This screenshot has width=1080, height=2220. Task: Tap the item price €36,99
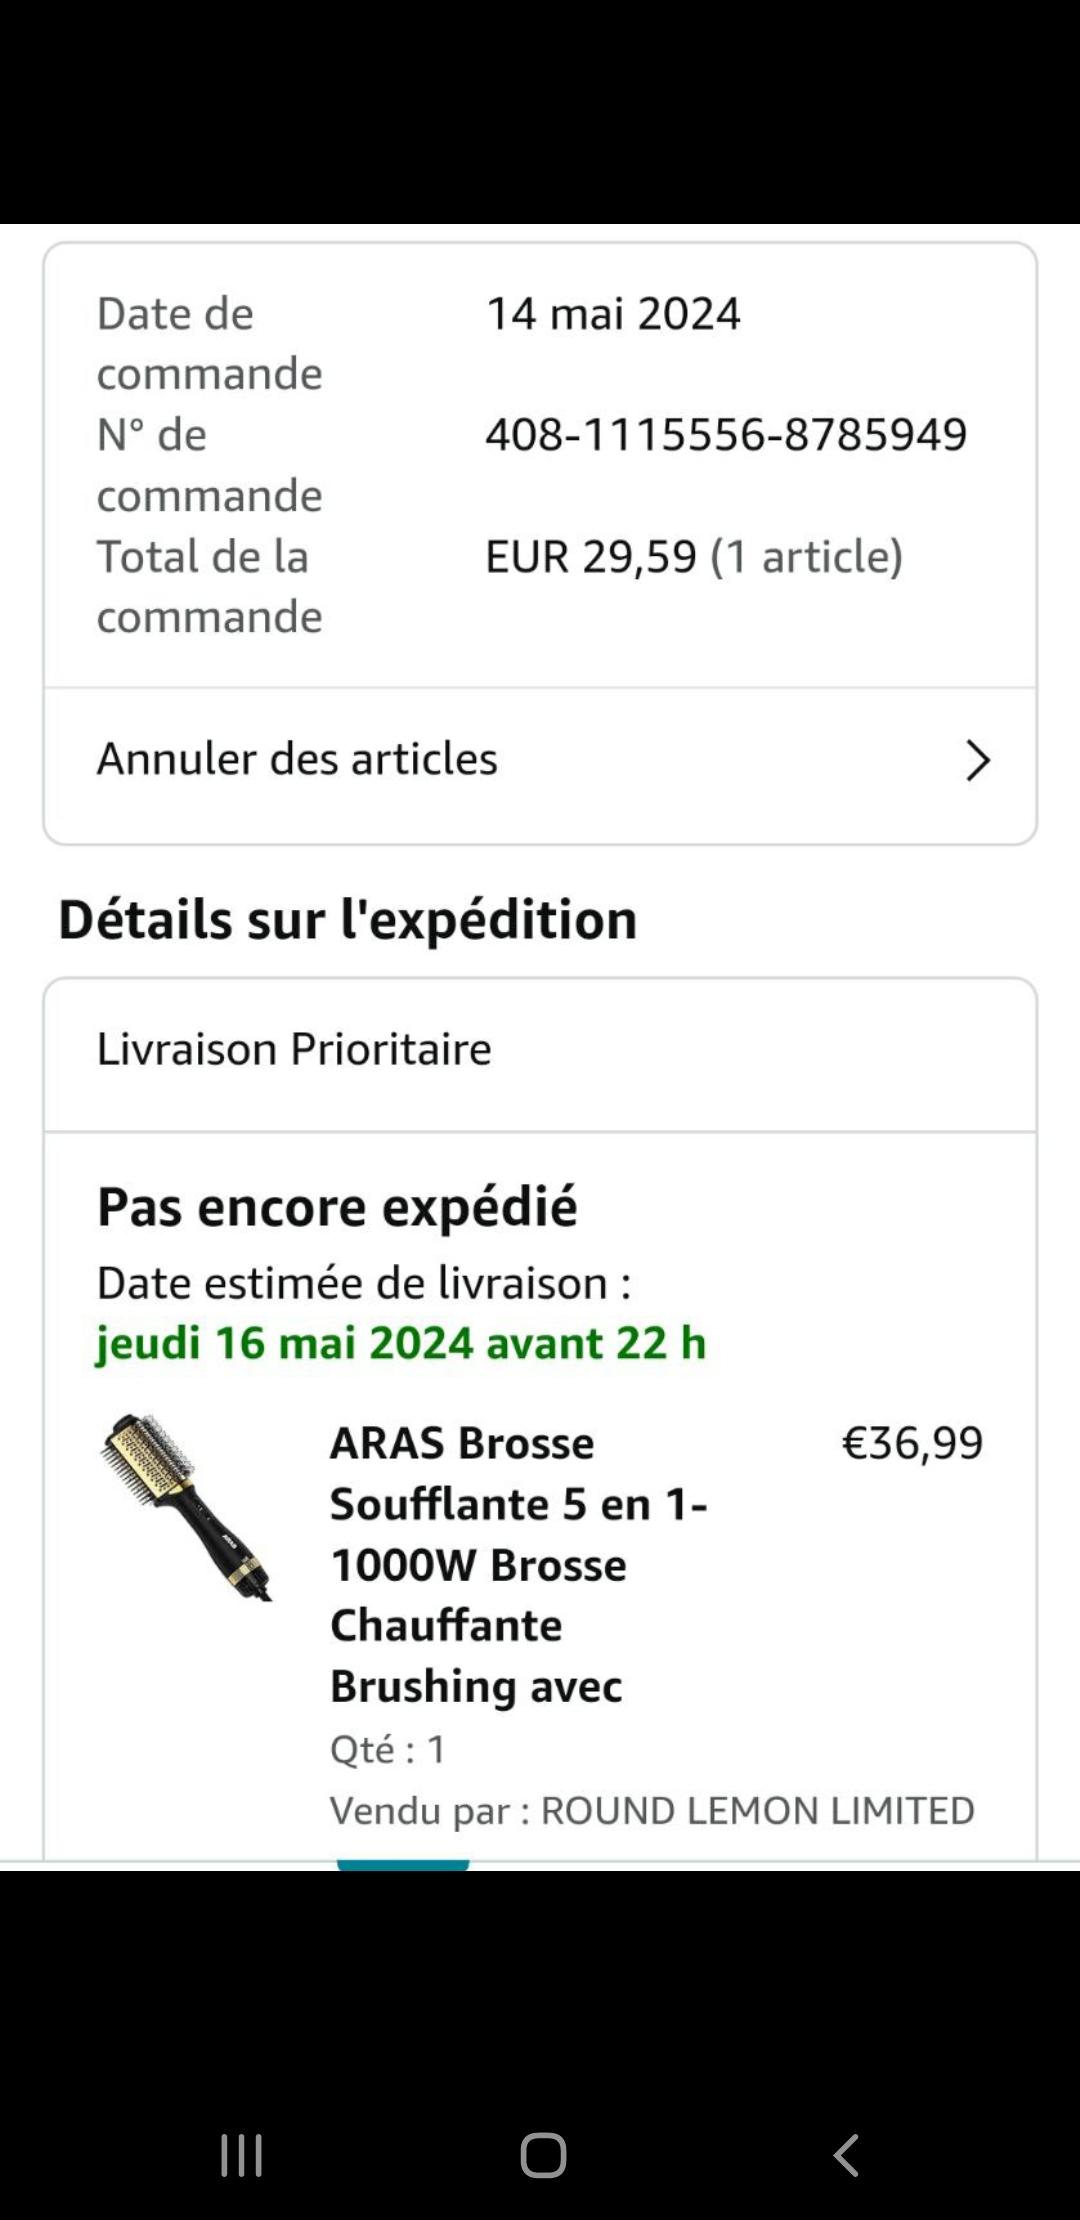pos(912,1443)
